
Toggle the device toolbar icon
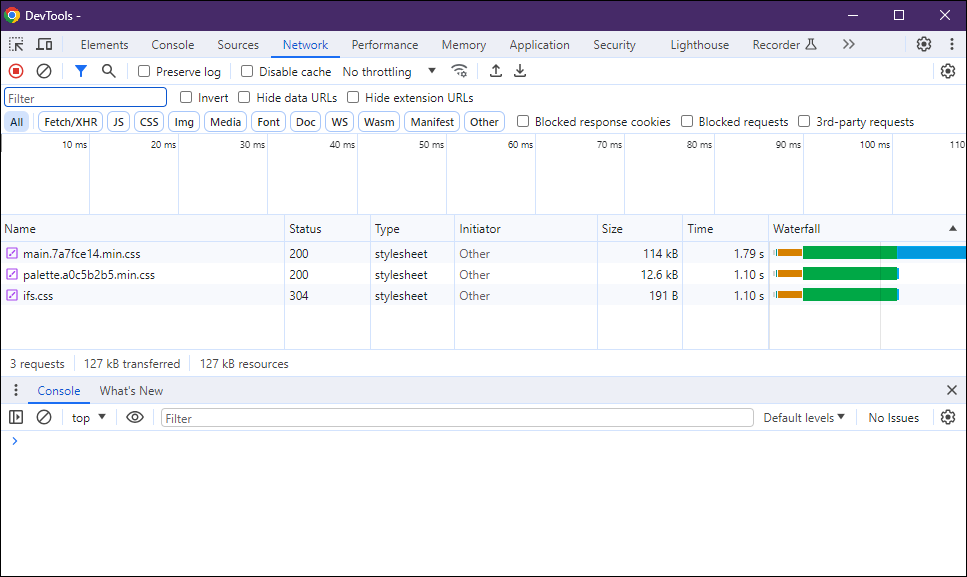point(44,45)
